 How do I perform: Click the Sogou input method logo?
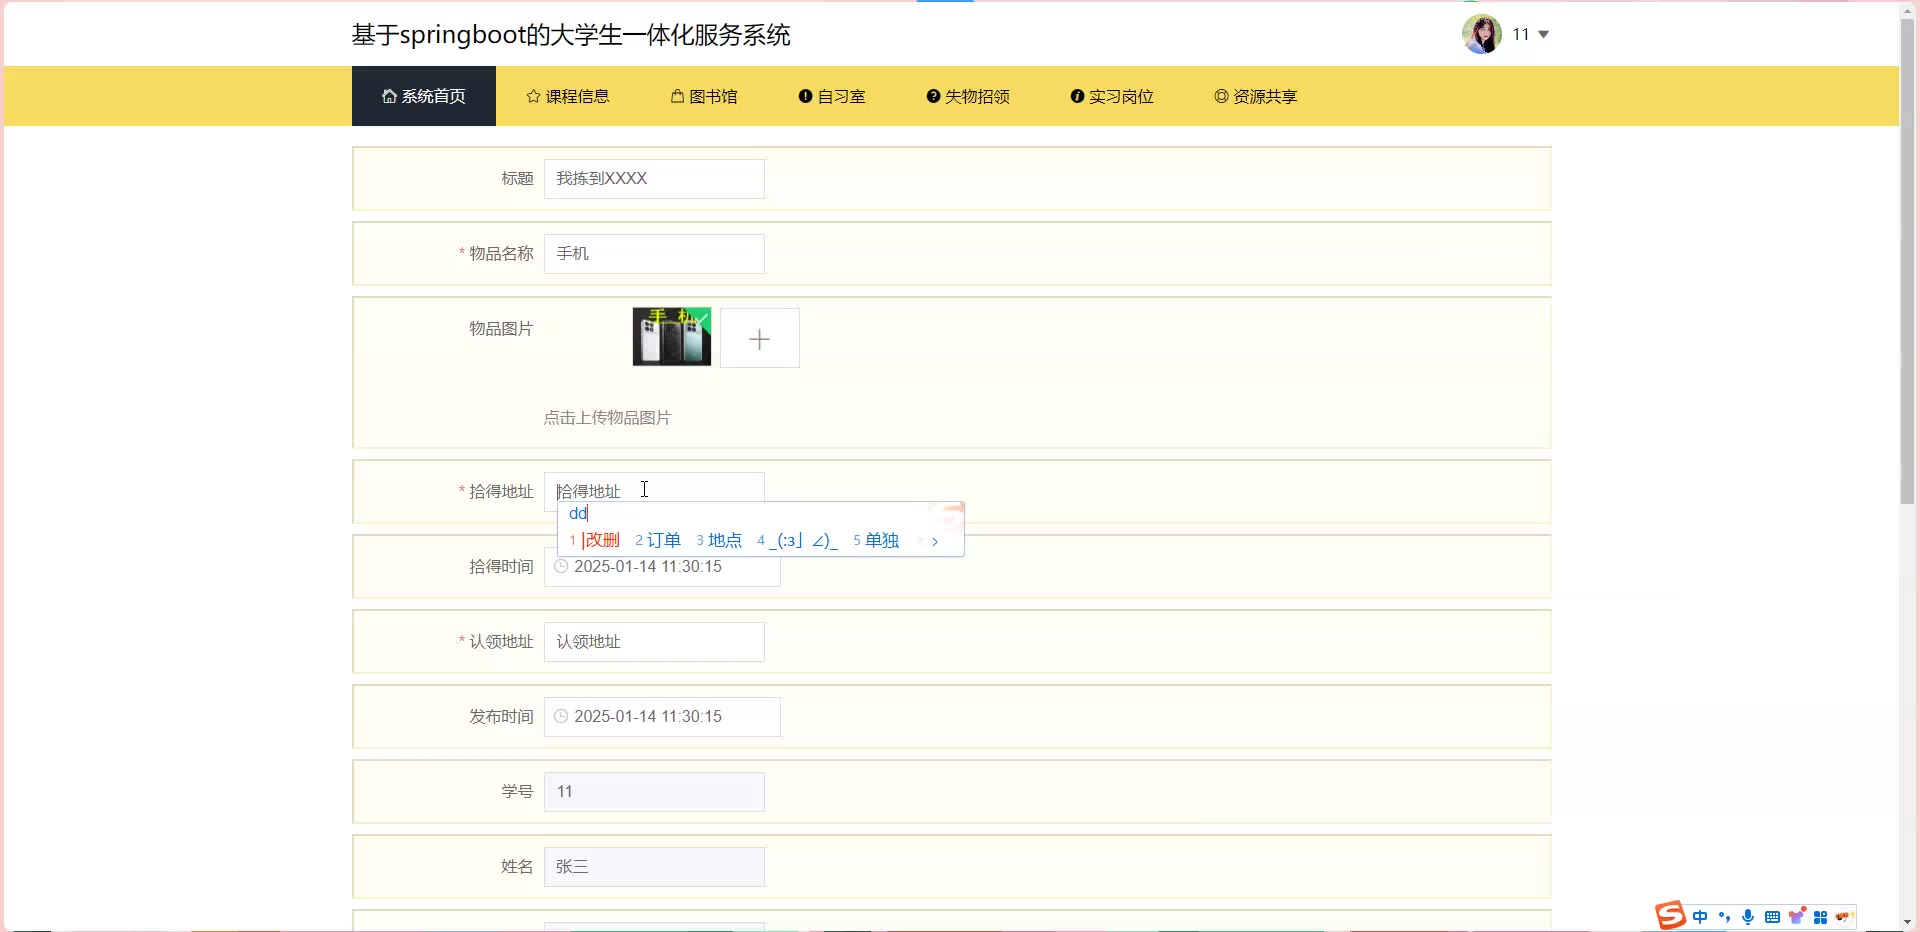1669,915
